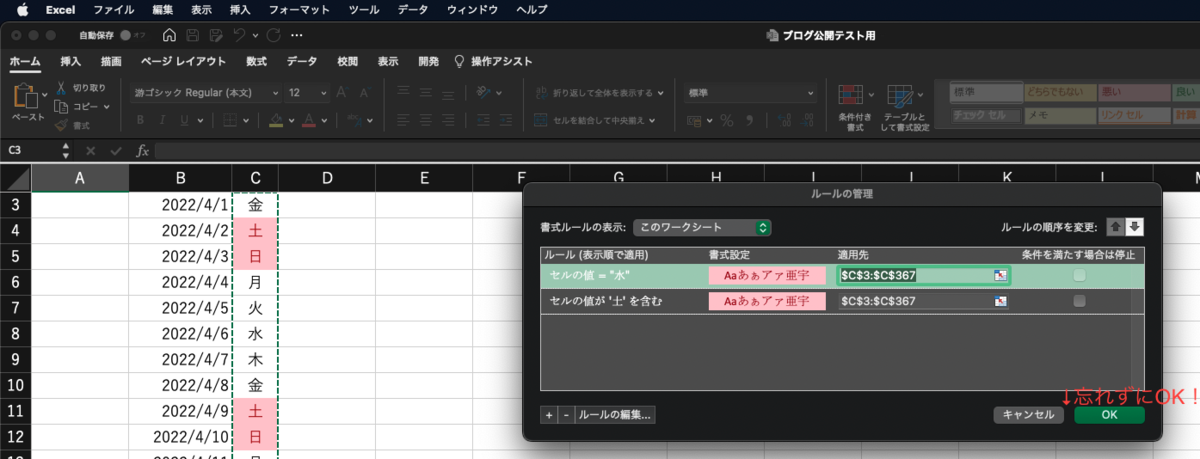
Task: Click the + add rule button
Action: (549, 414)
